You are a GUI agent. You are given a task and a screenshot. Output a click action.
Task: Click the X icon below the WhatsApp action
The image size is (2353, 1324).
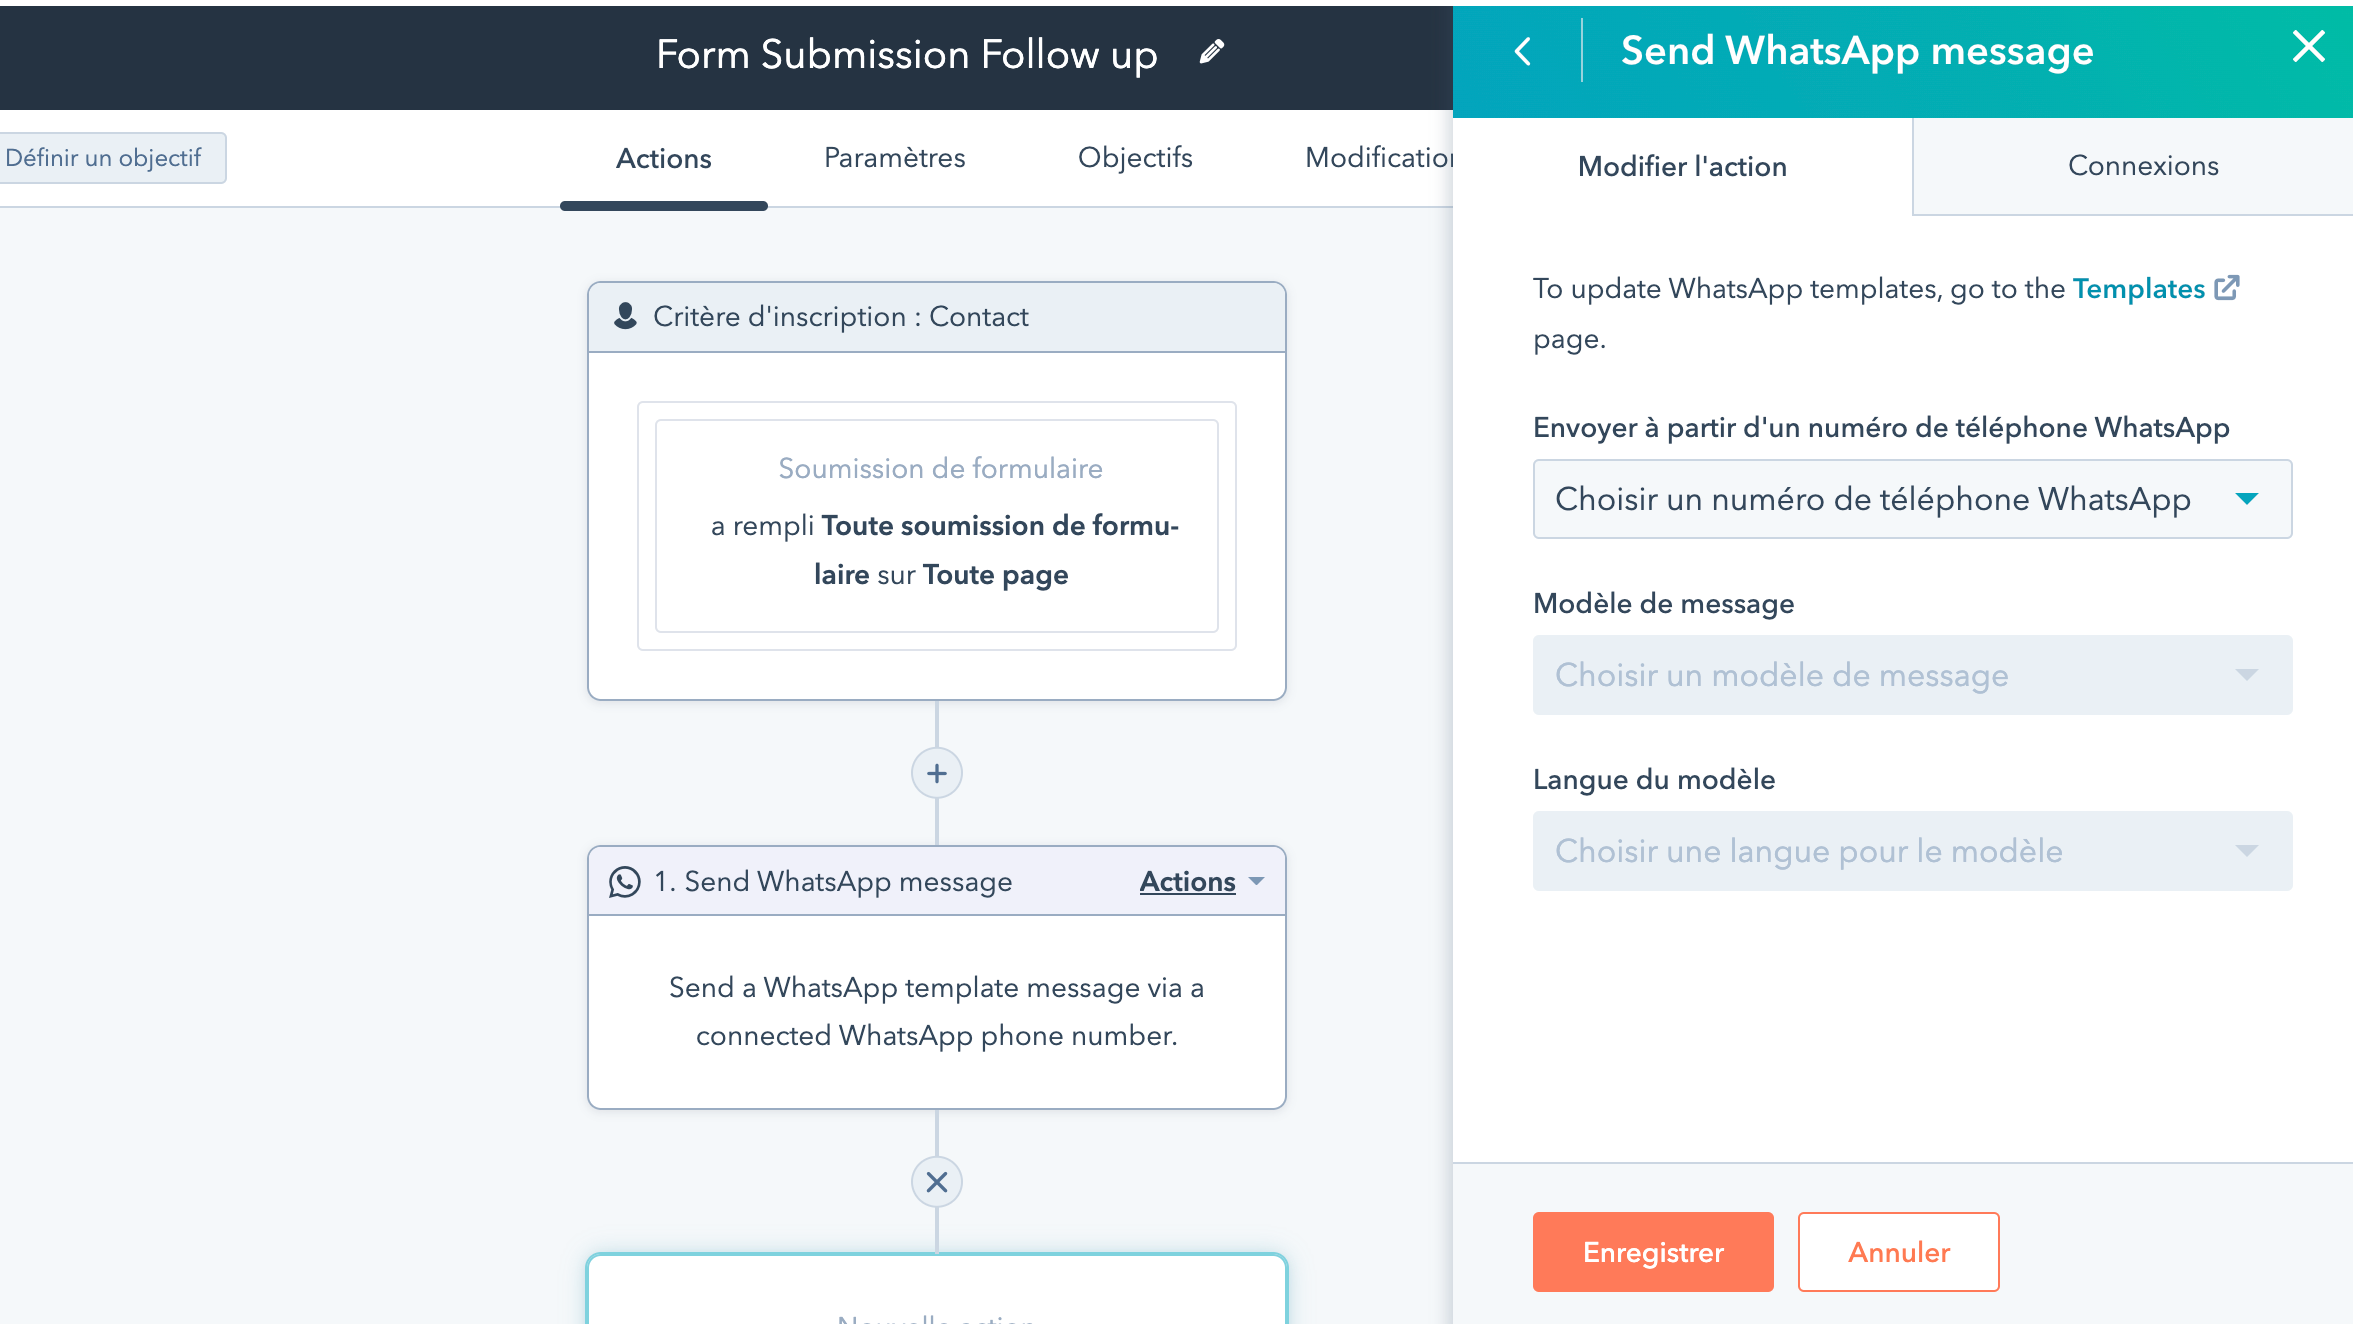click(936, 1182)
